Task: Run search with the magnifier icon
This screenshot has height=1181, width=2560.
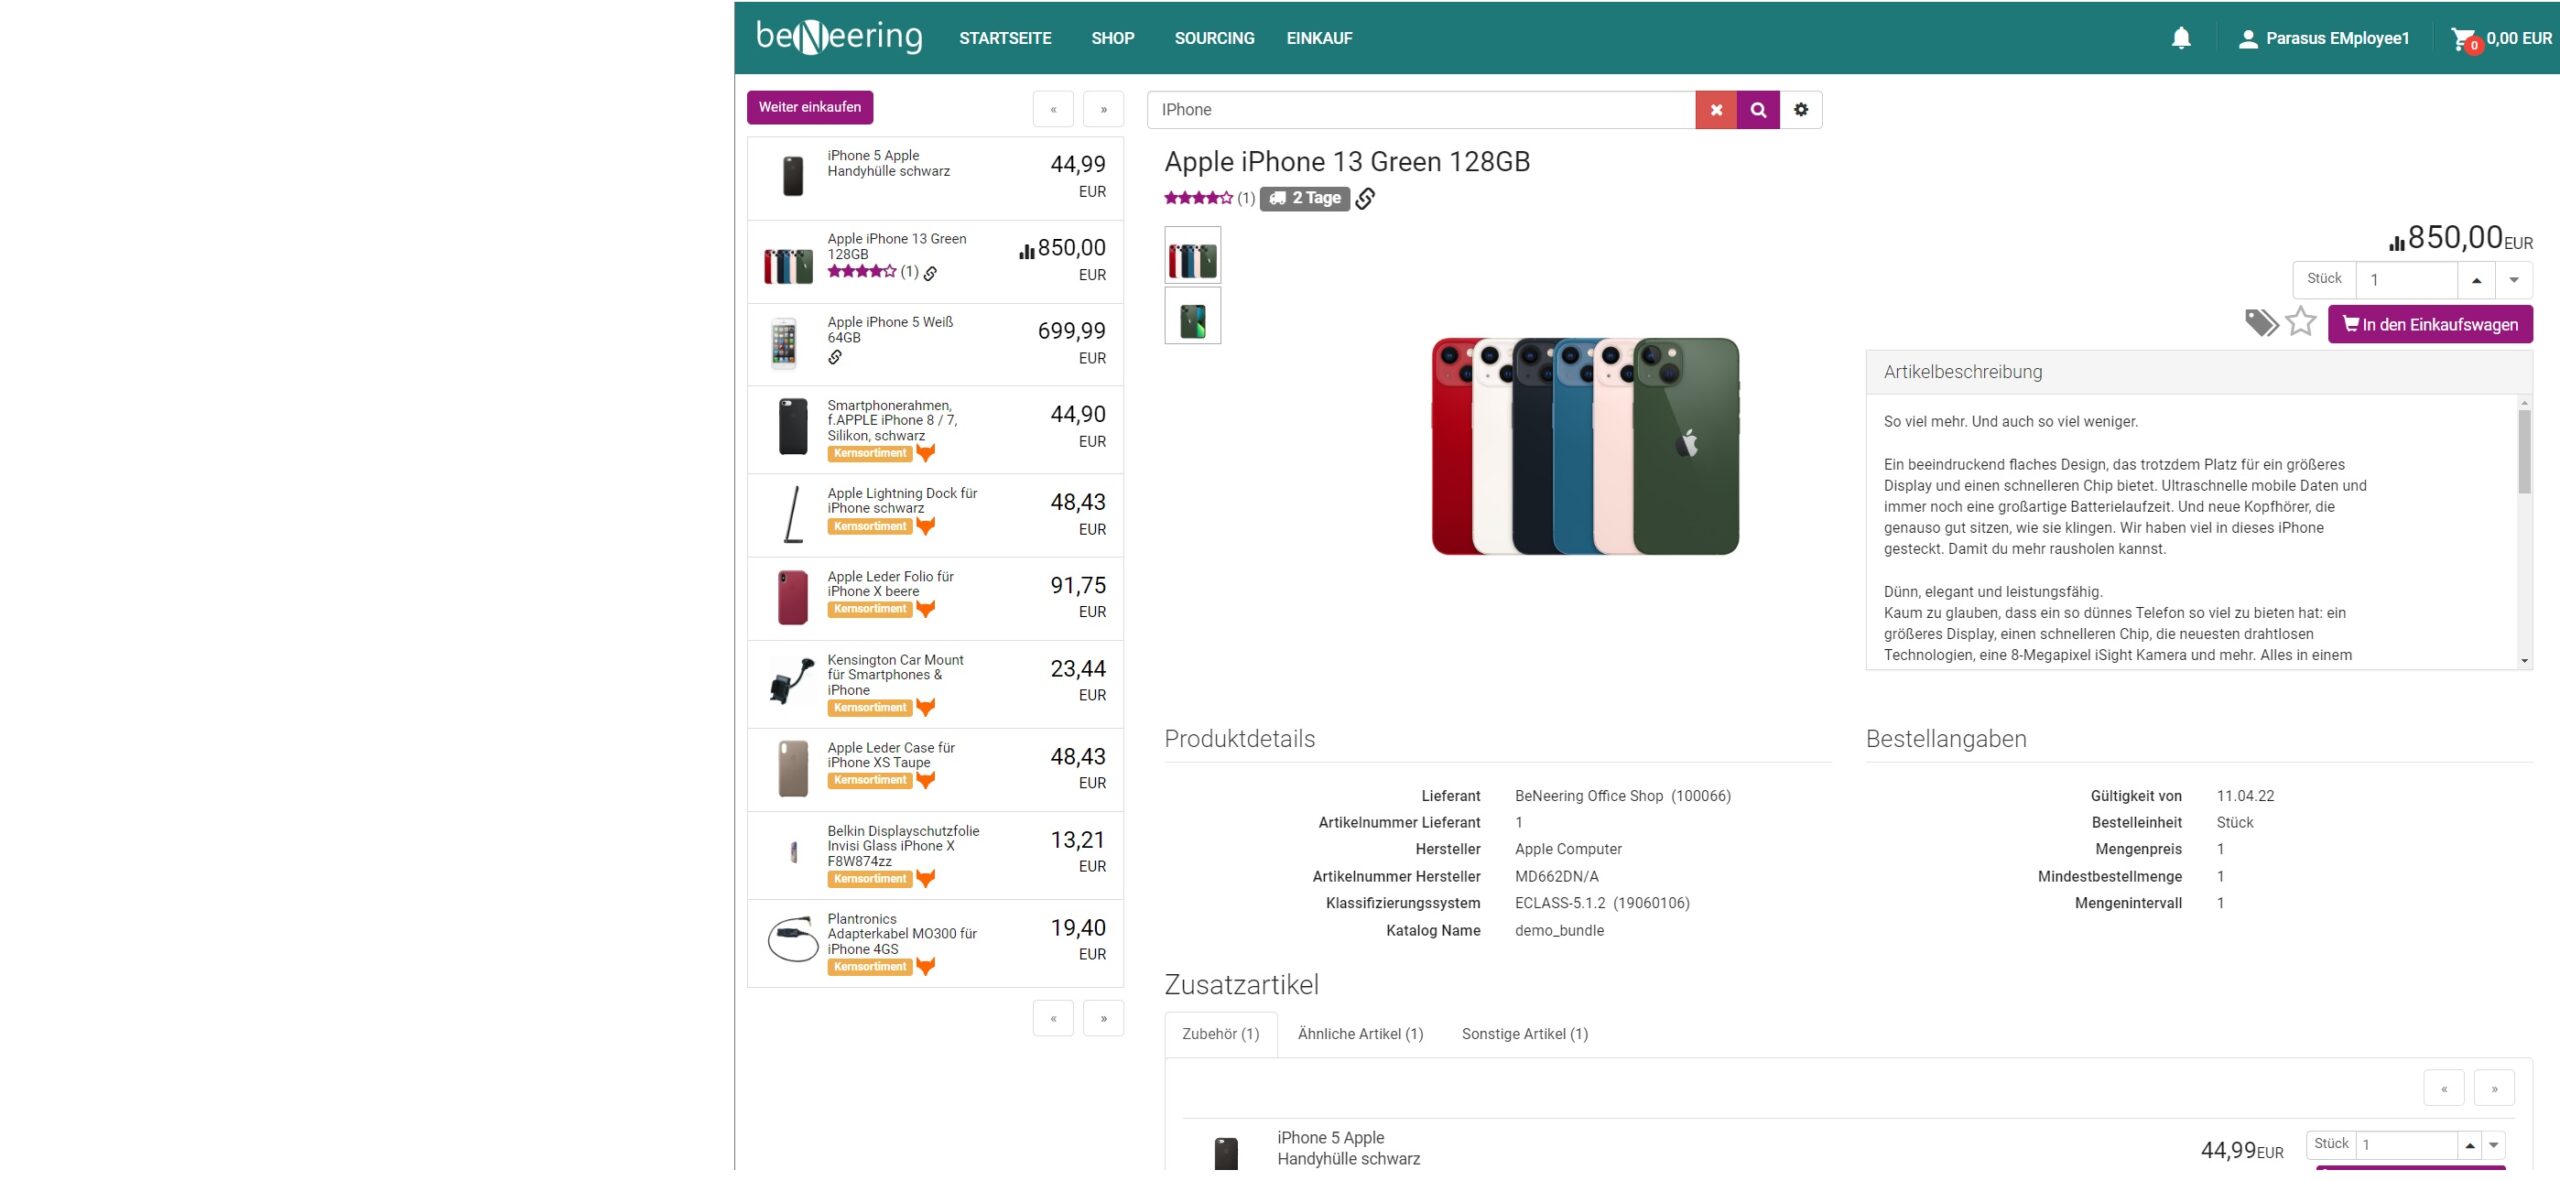Action: [1758, 110]
